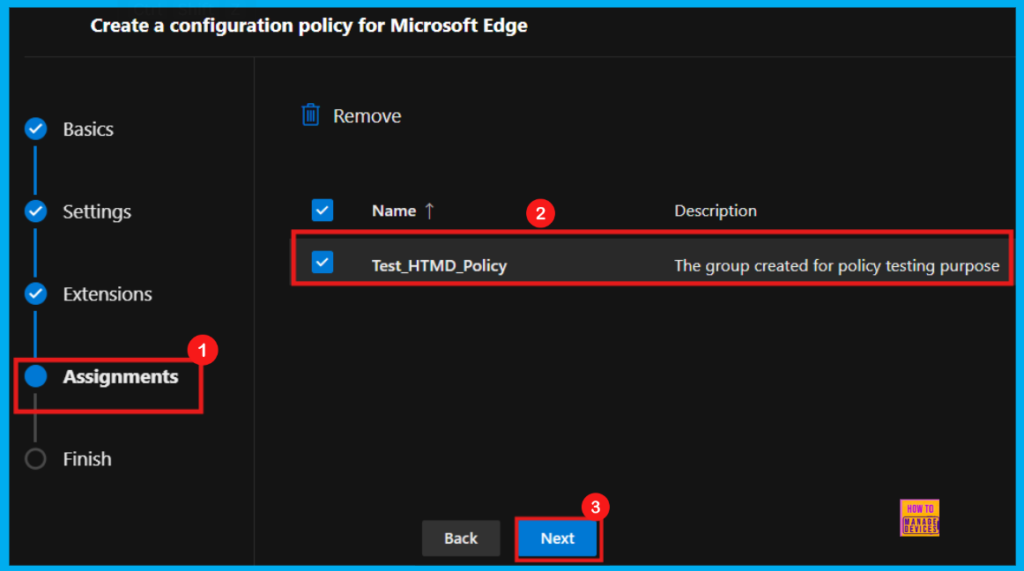Uncheck the Test_HTMD_Policy row checkbox
Screen dimensions: 1024x571
coord(322,262)
